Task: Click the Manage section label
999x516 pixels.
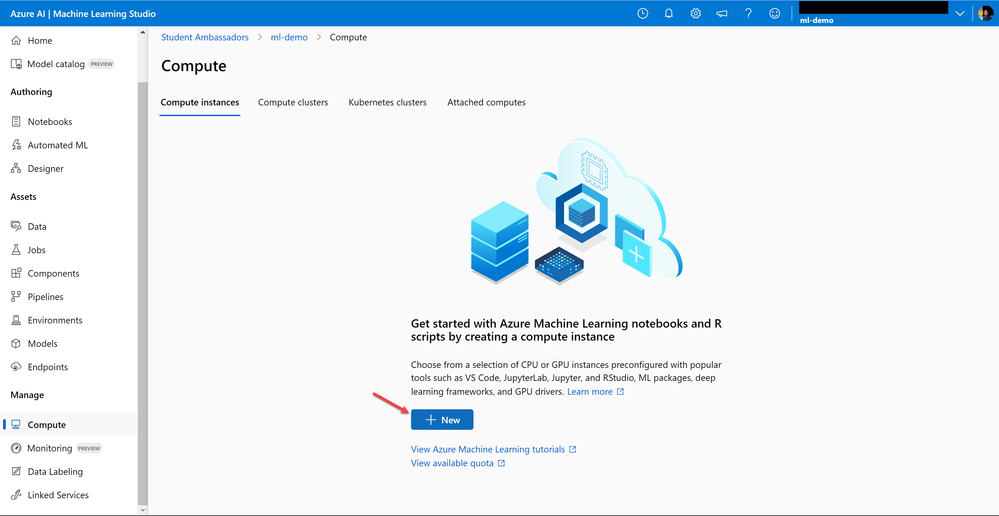Action: pos(27,395)
